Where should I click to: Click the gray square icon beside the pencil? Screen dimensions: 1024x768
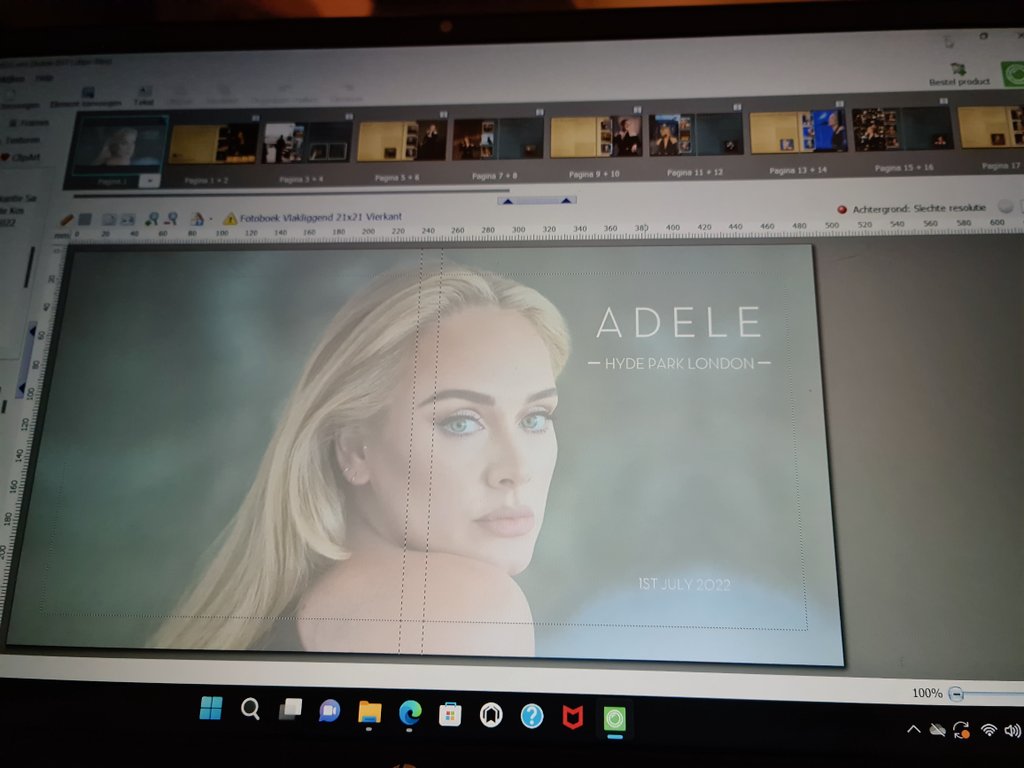pos(85,219)
